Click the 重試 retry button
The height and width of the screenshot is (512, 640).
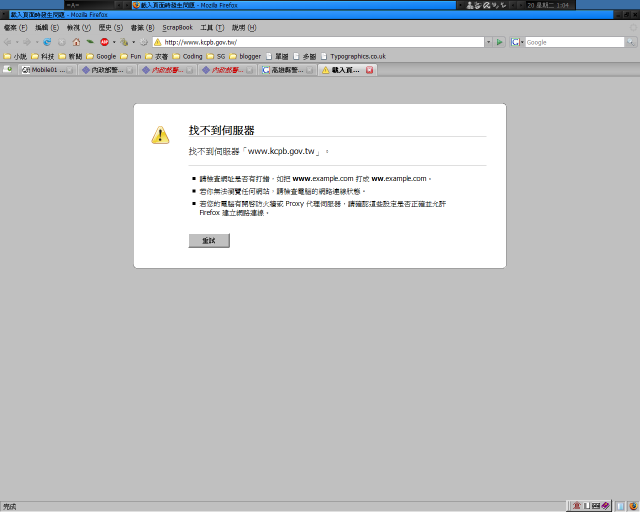209,240
